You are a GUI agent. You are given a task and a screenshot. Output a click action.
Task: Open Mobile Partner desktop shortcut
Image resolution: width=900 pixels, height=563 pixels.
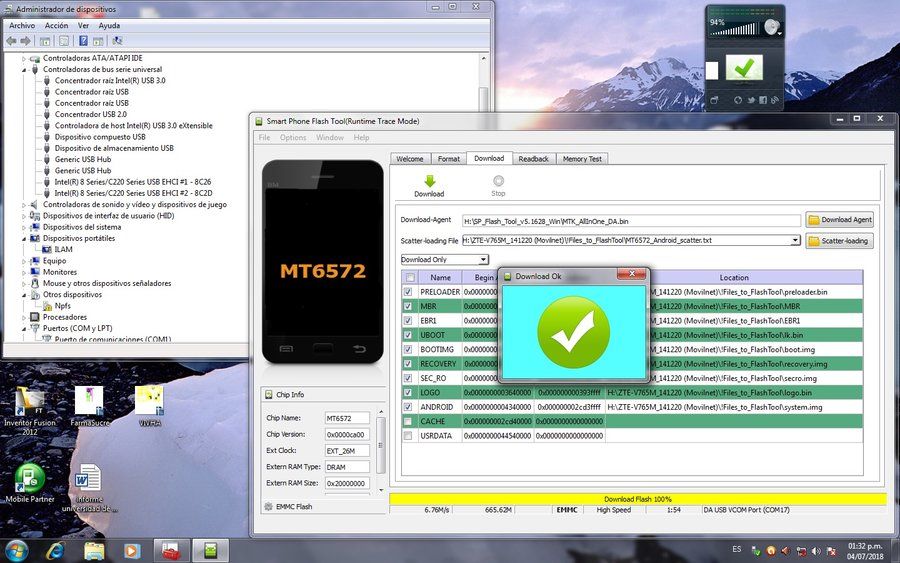[x=30, y=483]
